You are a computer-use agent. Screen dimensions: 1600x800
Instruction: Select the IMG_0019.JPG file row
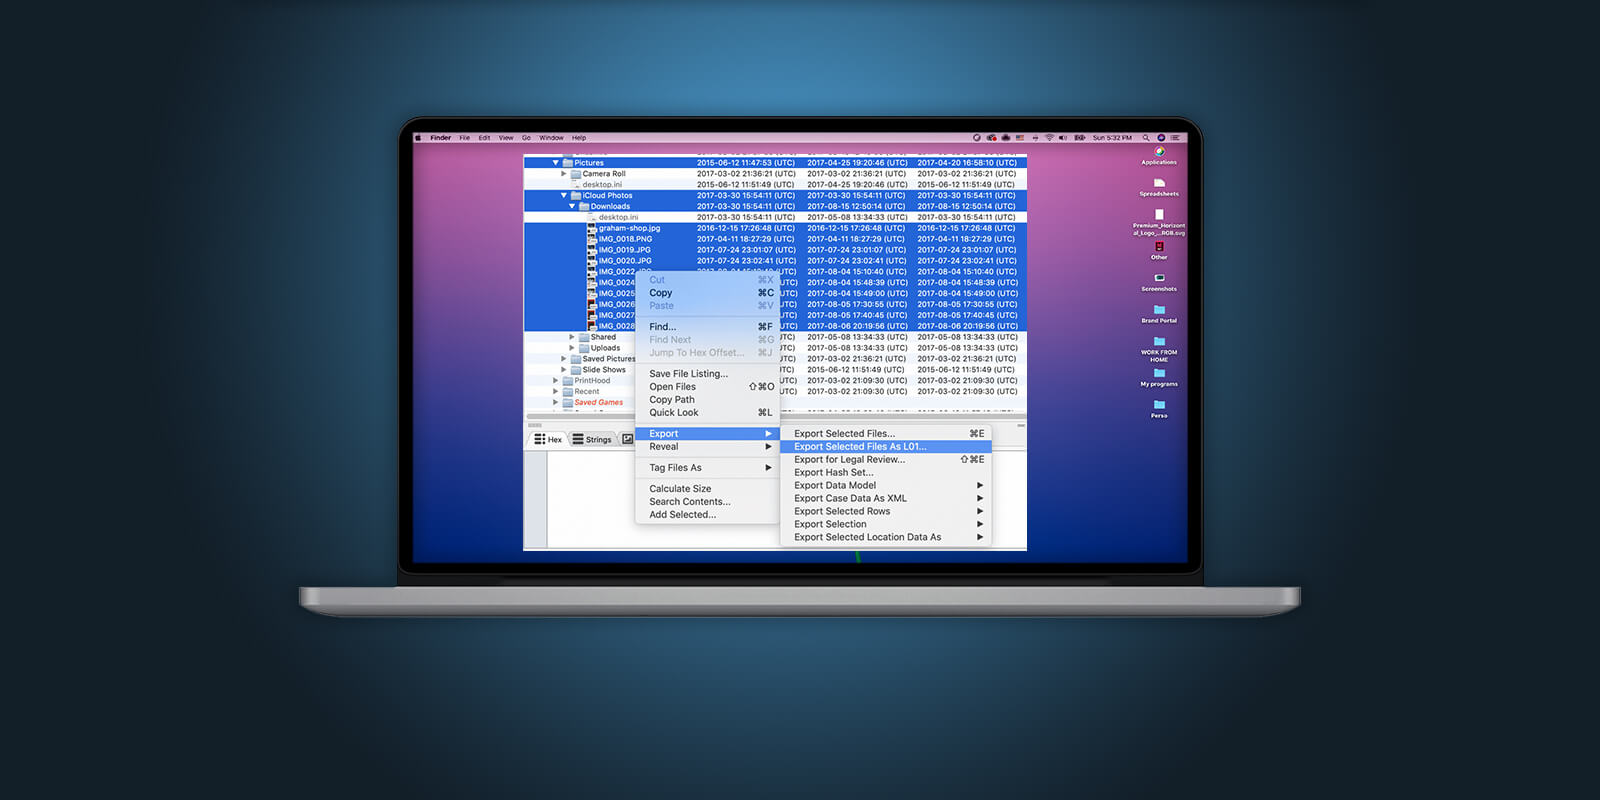pyautogui.click(x=775, y=250)
